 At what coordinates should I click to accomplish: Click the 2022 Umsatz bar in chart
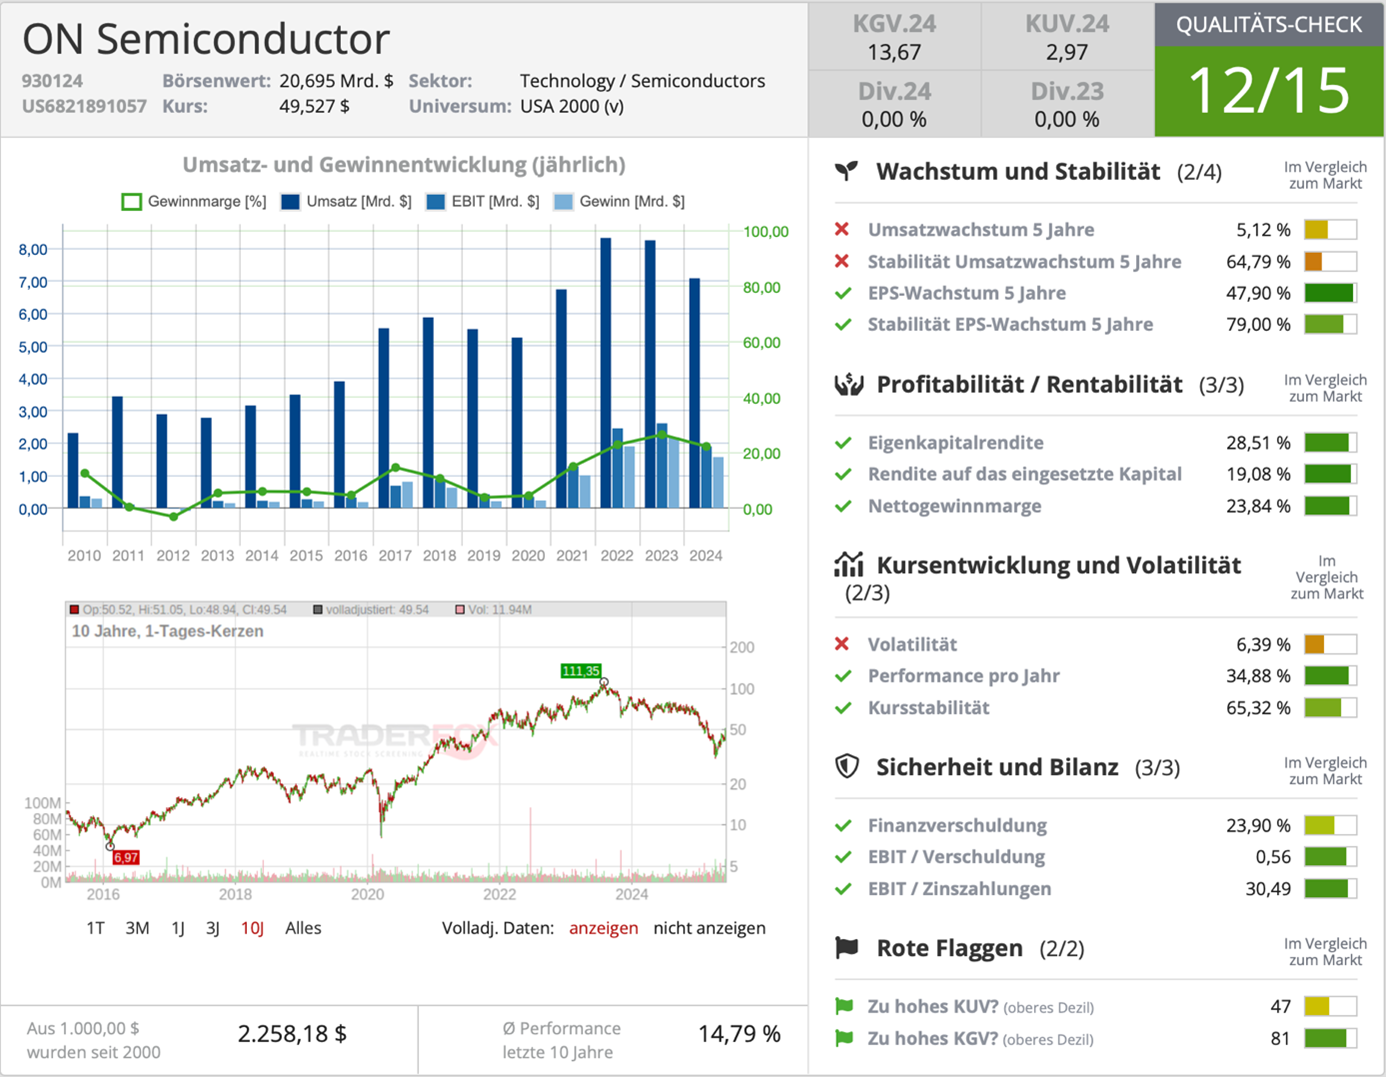coord(606,373)
